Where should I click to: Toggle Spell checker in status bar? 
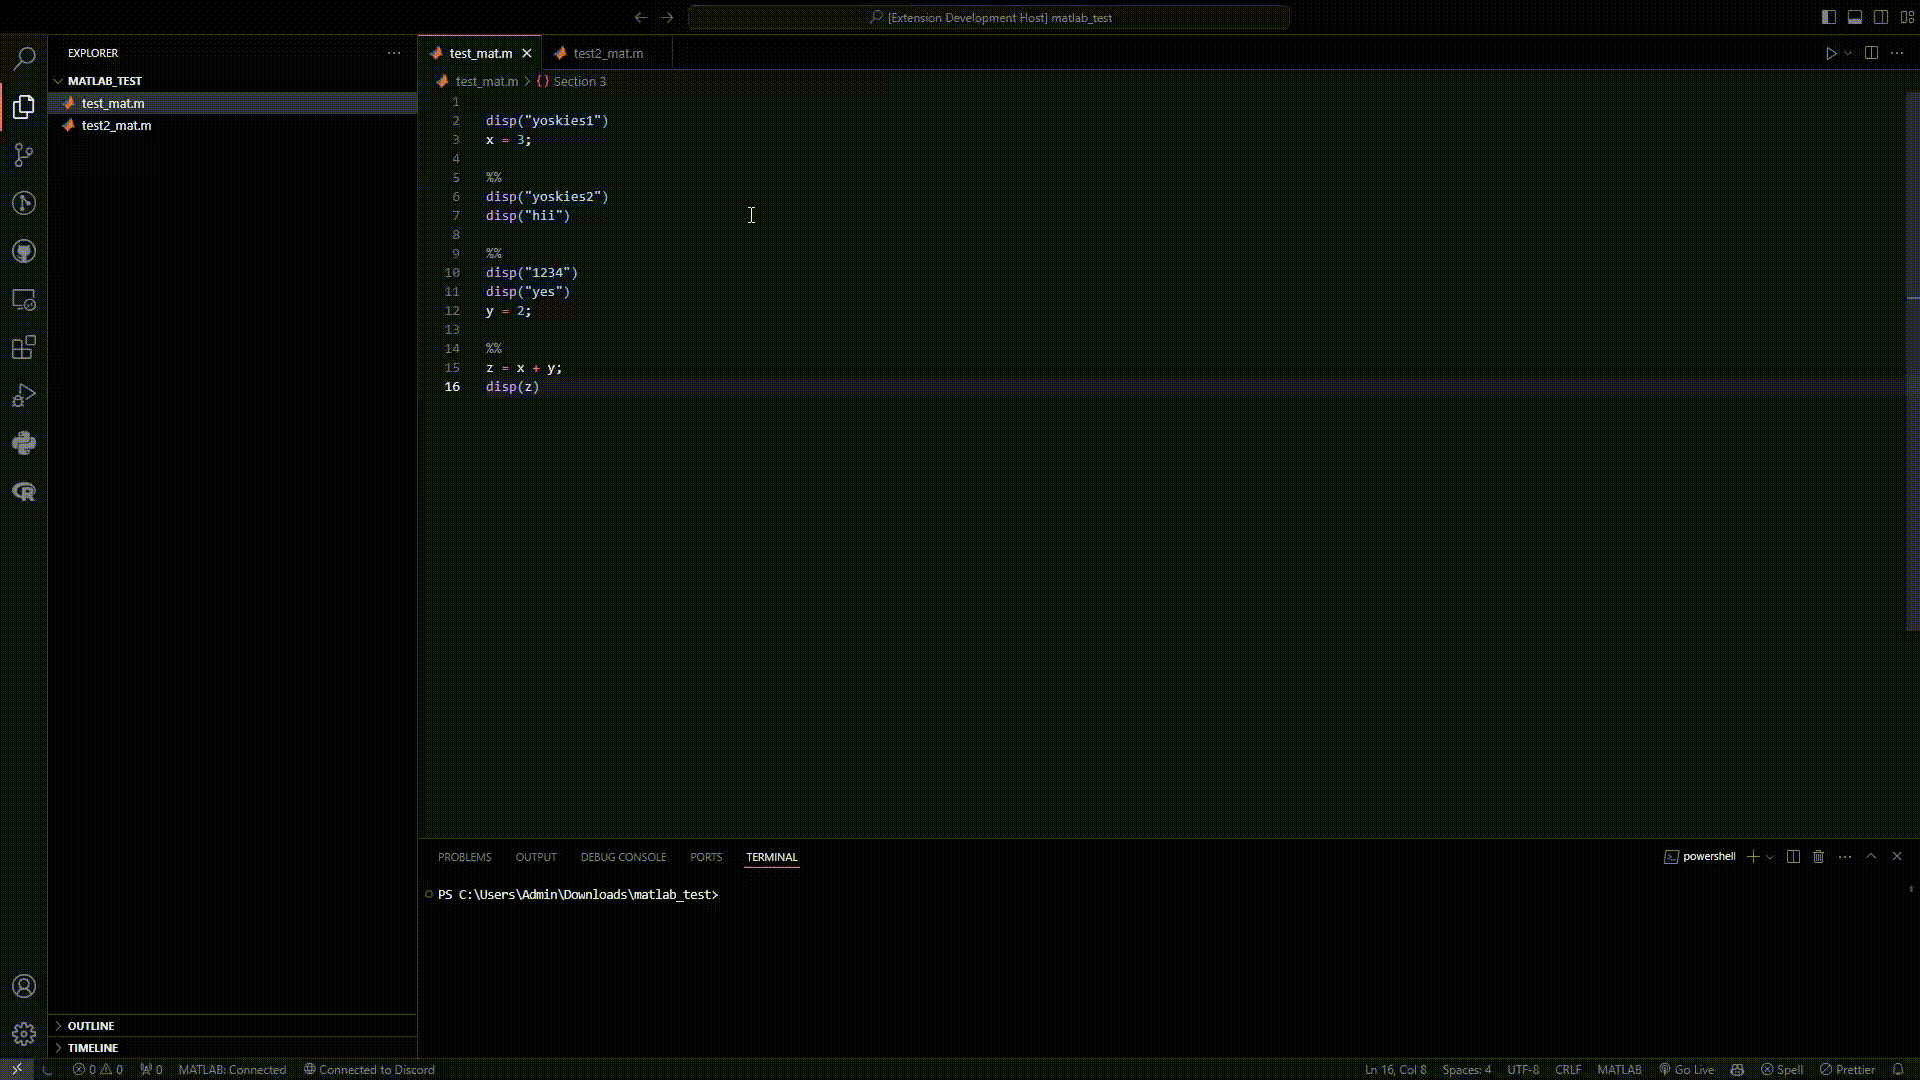(1782, 1069)
